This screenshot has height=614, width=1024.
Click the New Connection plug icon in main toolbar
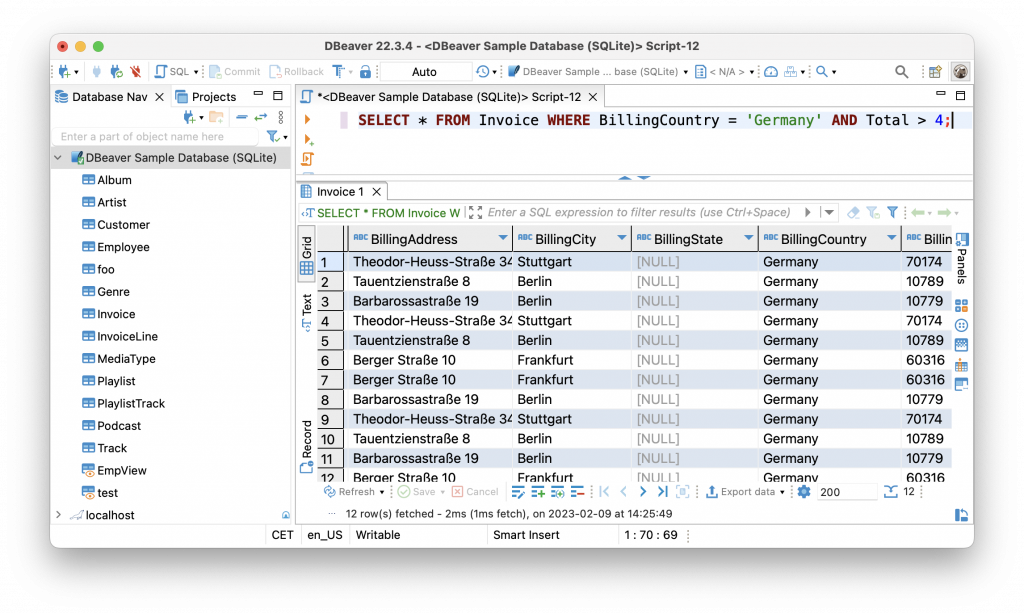[65, 71]
